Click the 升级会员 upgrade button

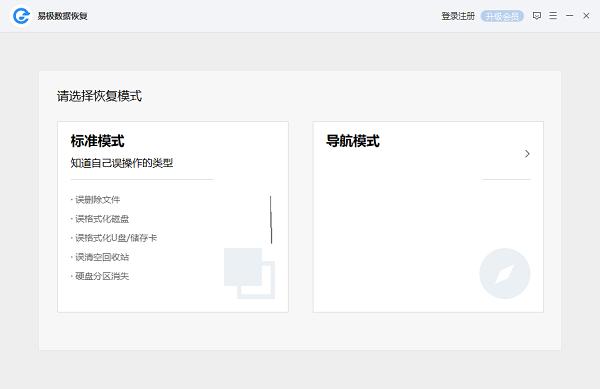pyautogui.click(x=502, y=16)
